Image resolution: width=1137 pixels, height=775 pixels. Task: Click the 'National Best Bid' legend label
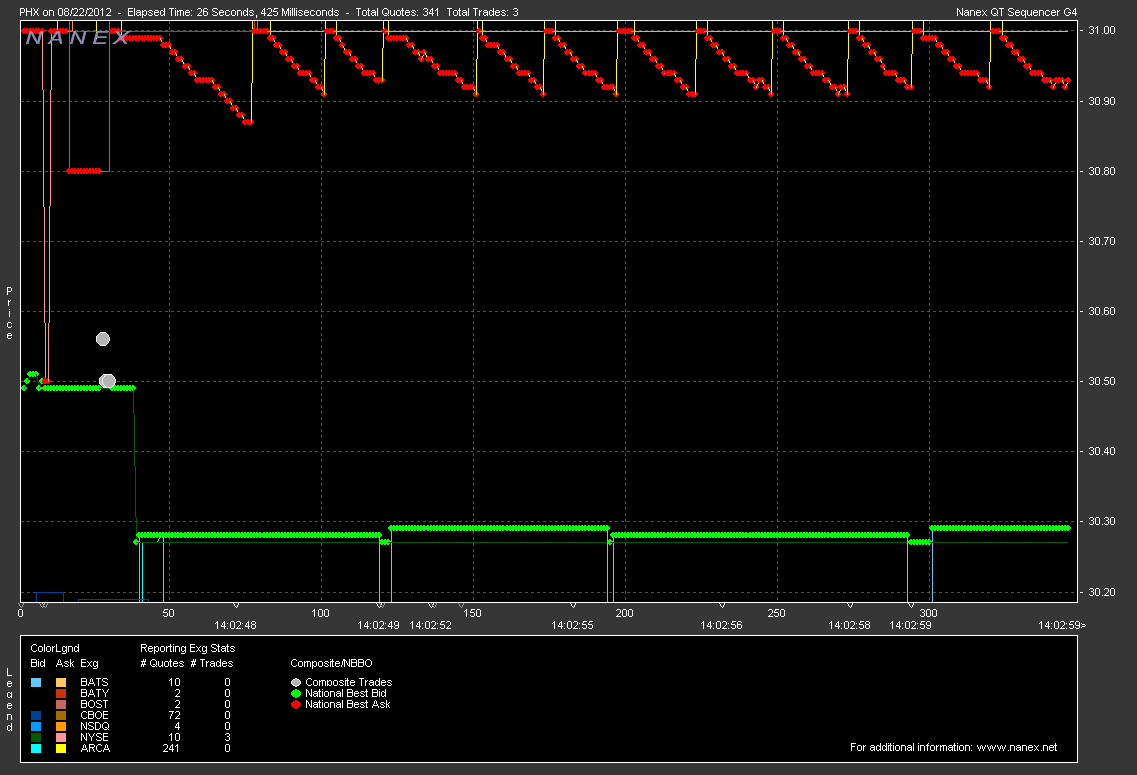(x=346, y=693)
